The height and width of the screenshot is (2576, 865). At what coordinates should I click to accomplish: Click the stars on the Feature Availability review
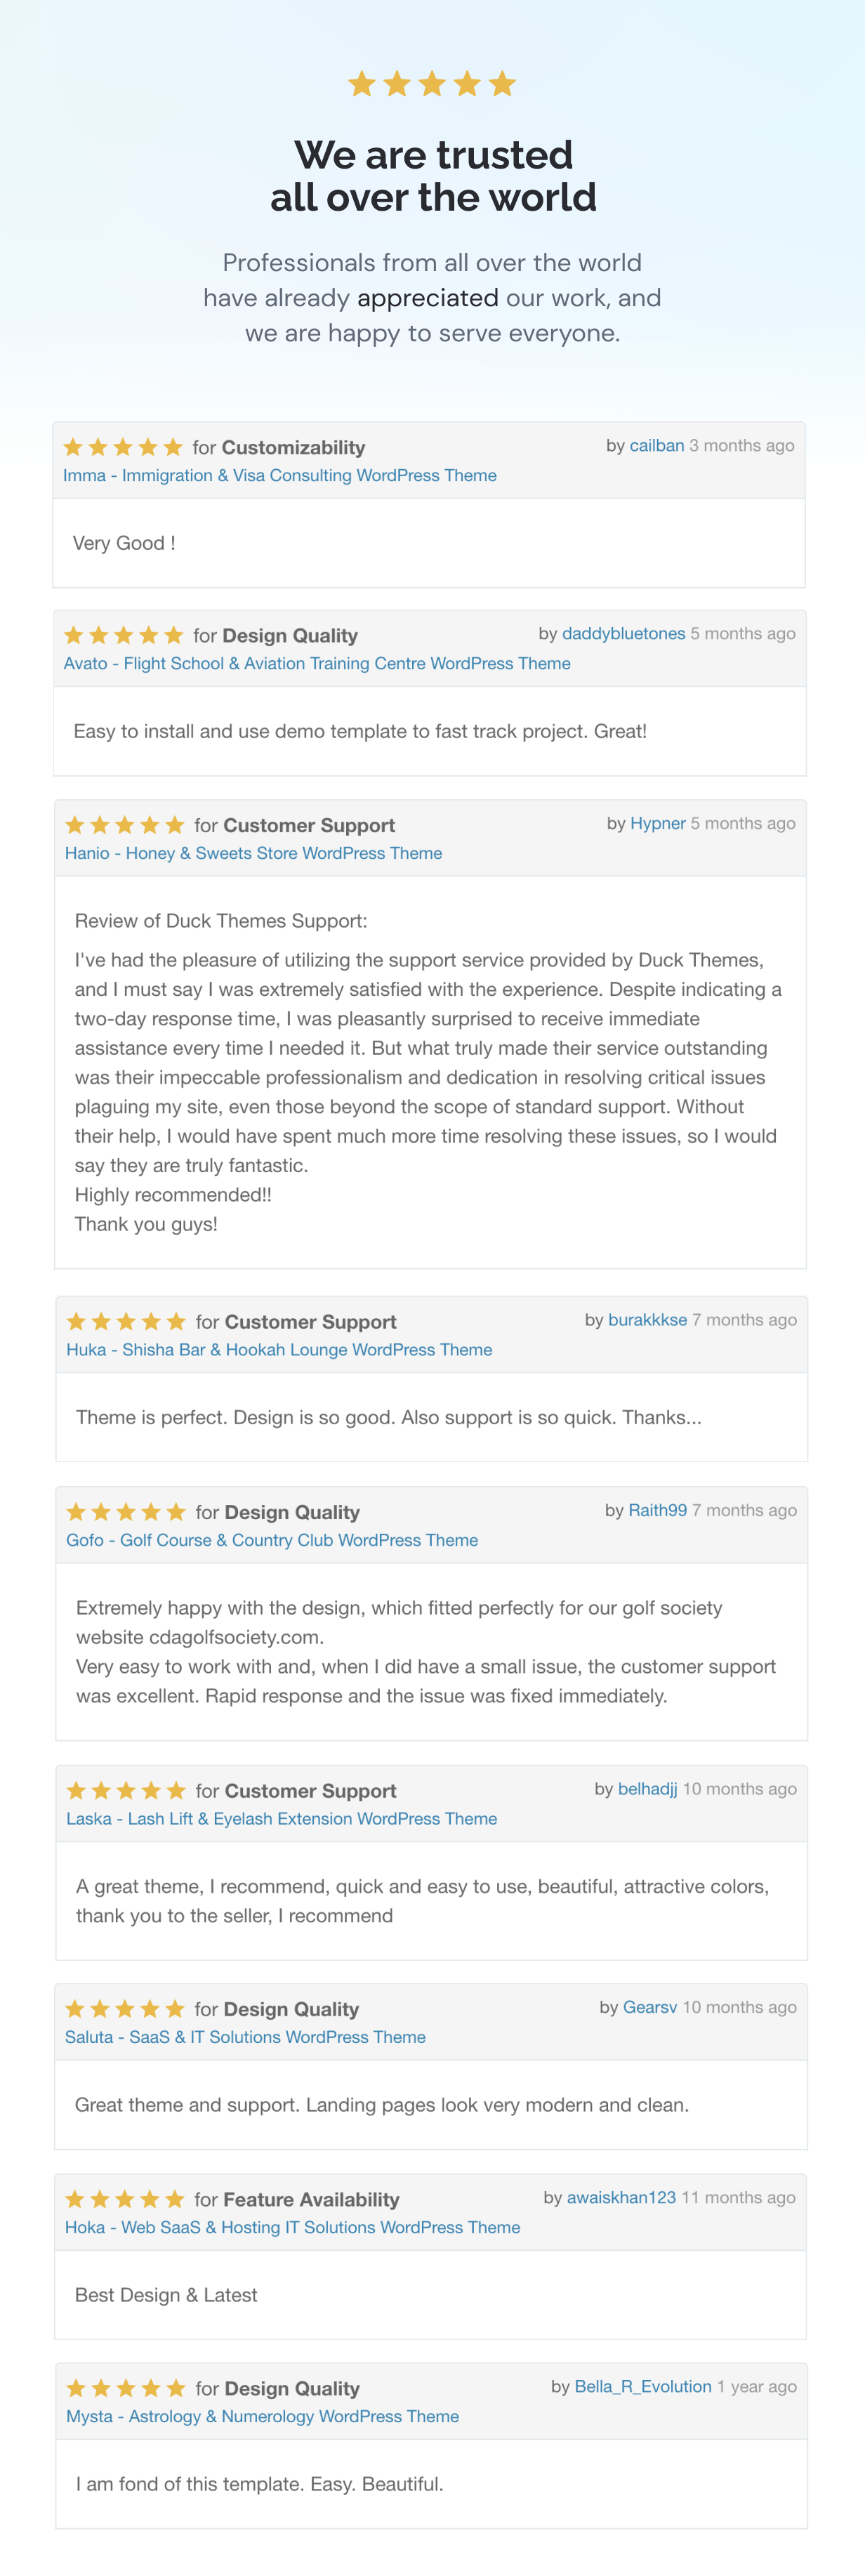click(125, 2198)
